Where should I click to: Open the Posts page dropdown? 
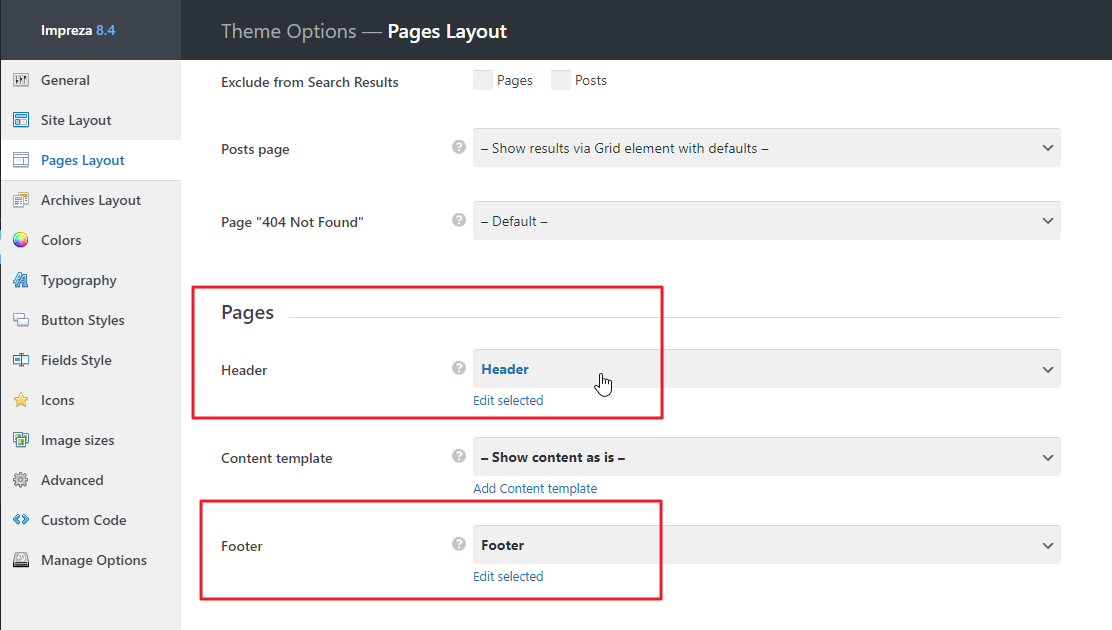click(766, 148)
